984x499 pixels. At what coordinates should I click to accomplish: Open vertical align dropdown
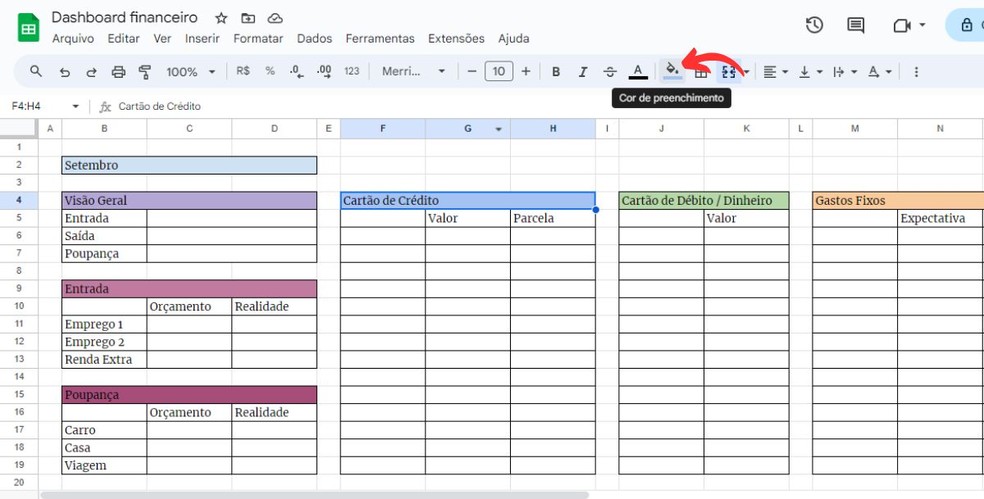tap(811, 72)
